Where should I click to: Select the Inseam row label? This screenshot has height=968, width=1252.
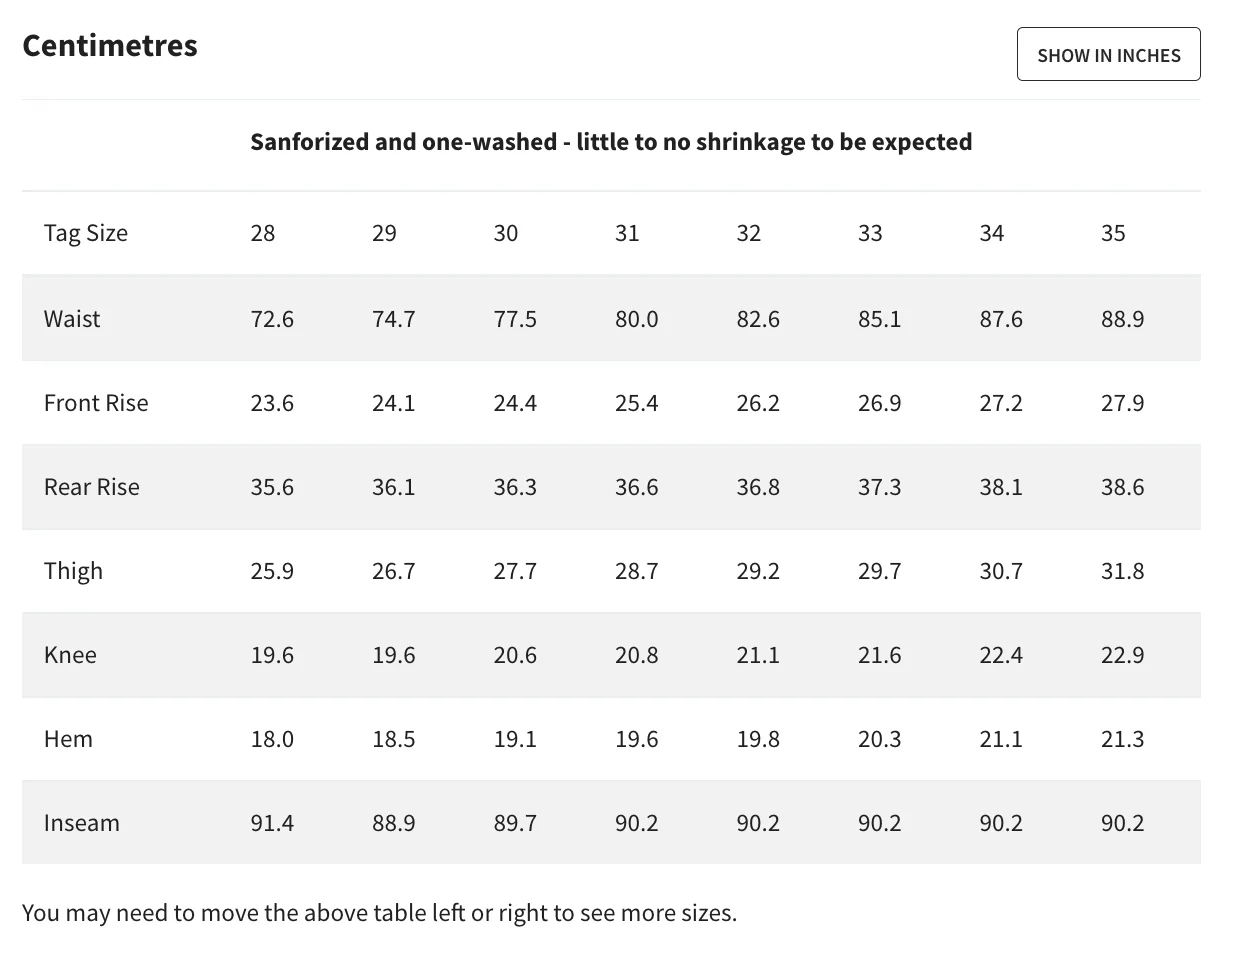(82, 823)
